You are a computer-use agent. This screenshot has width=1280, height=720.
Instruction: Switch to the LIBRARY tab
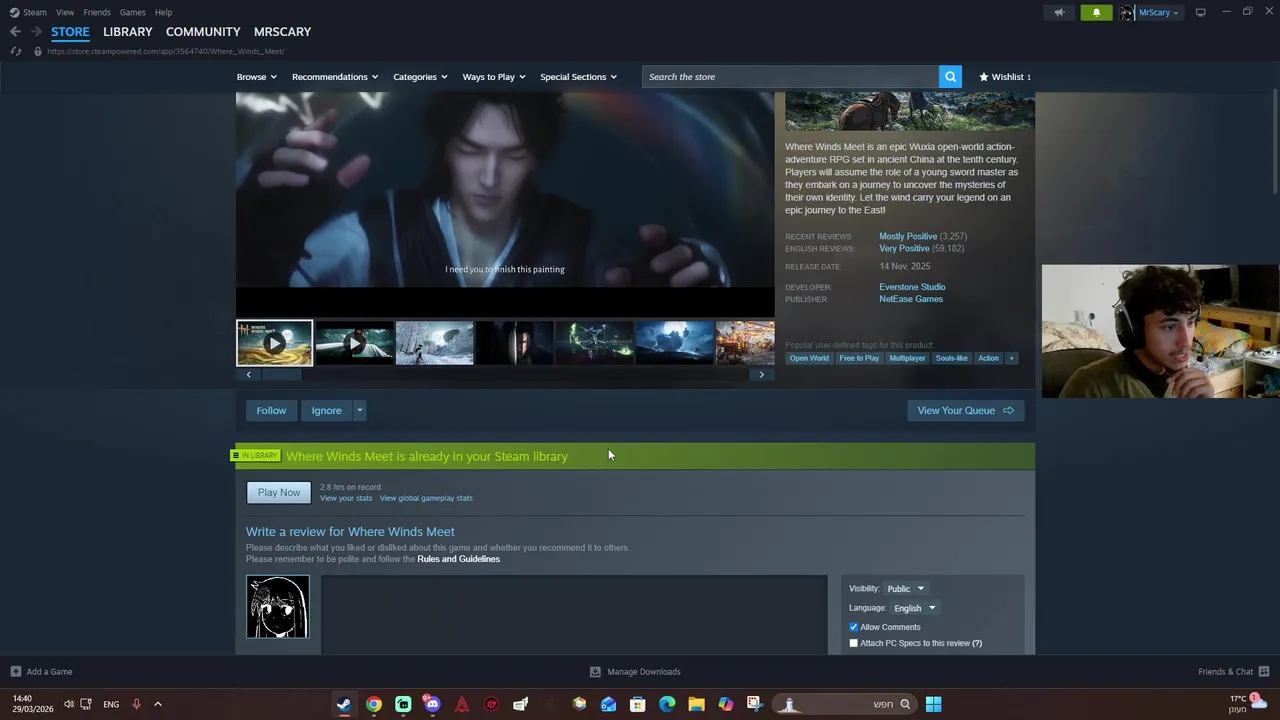pyautogui.click(x=128, y=32)
